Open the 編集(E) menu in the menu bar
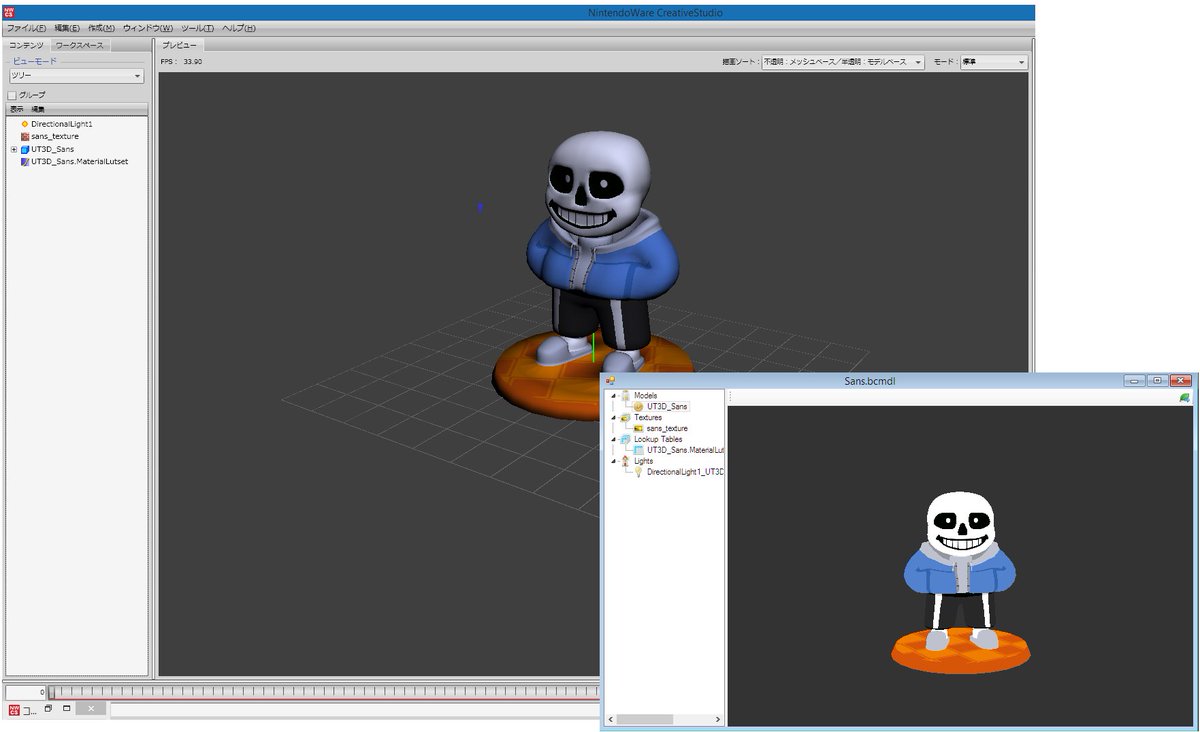Screen dimensions: 1200x732 (x=67, y=28)
